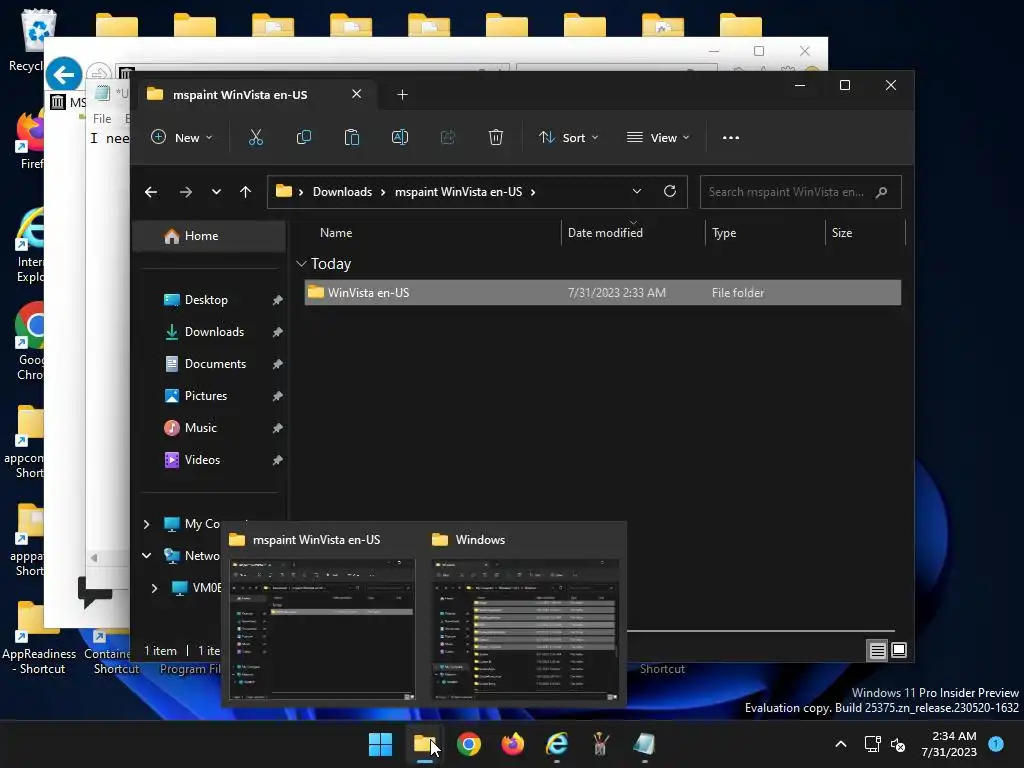Click the Delete trash icon
Image resolution: width=1024 pixels, height=768 pixels.
[x=496, y=137]
